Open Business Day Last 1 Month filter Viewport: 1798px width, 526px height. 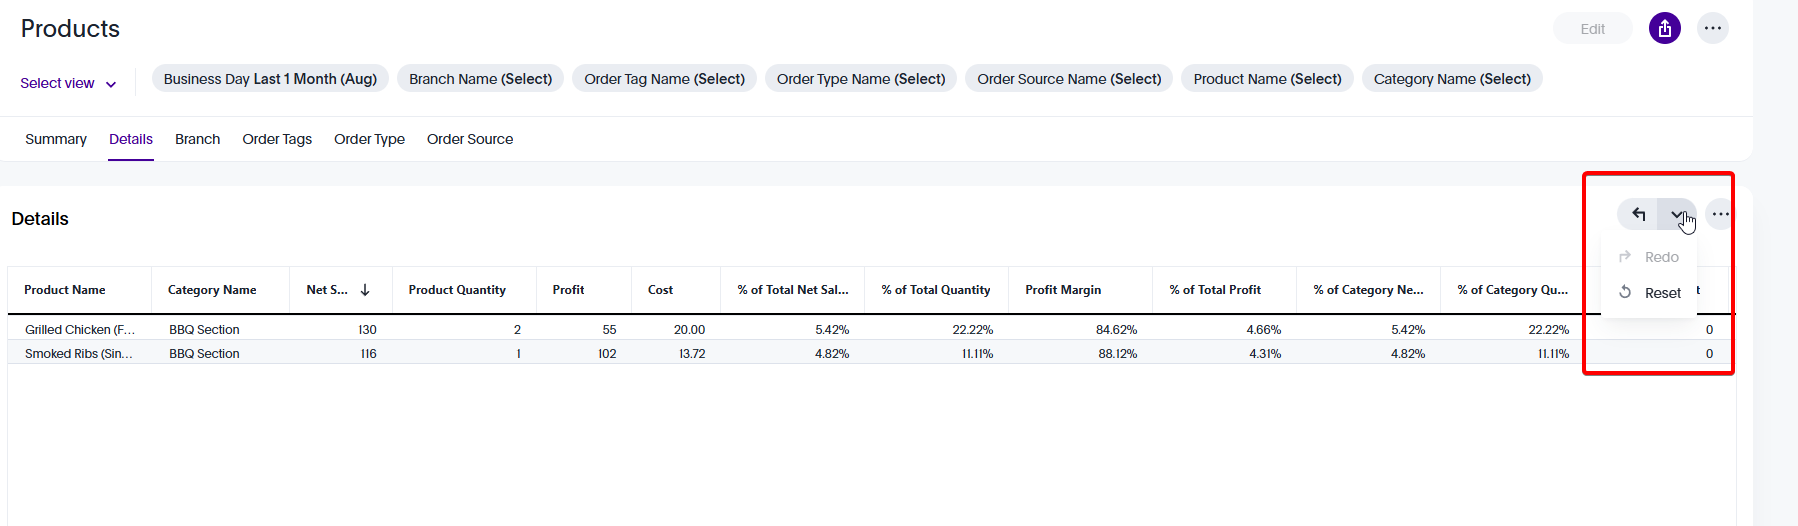click(270, 79)
